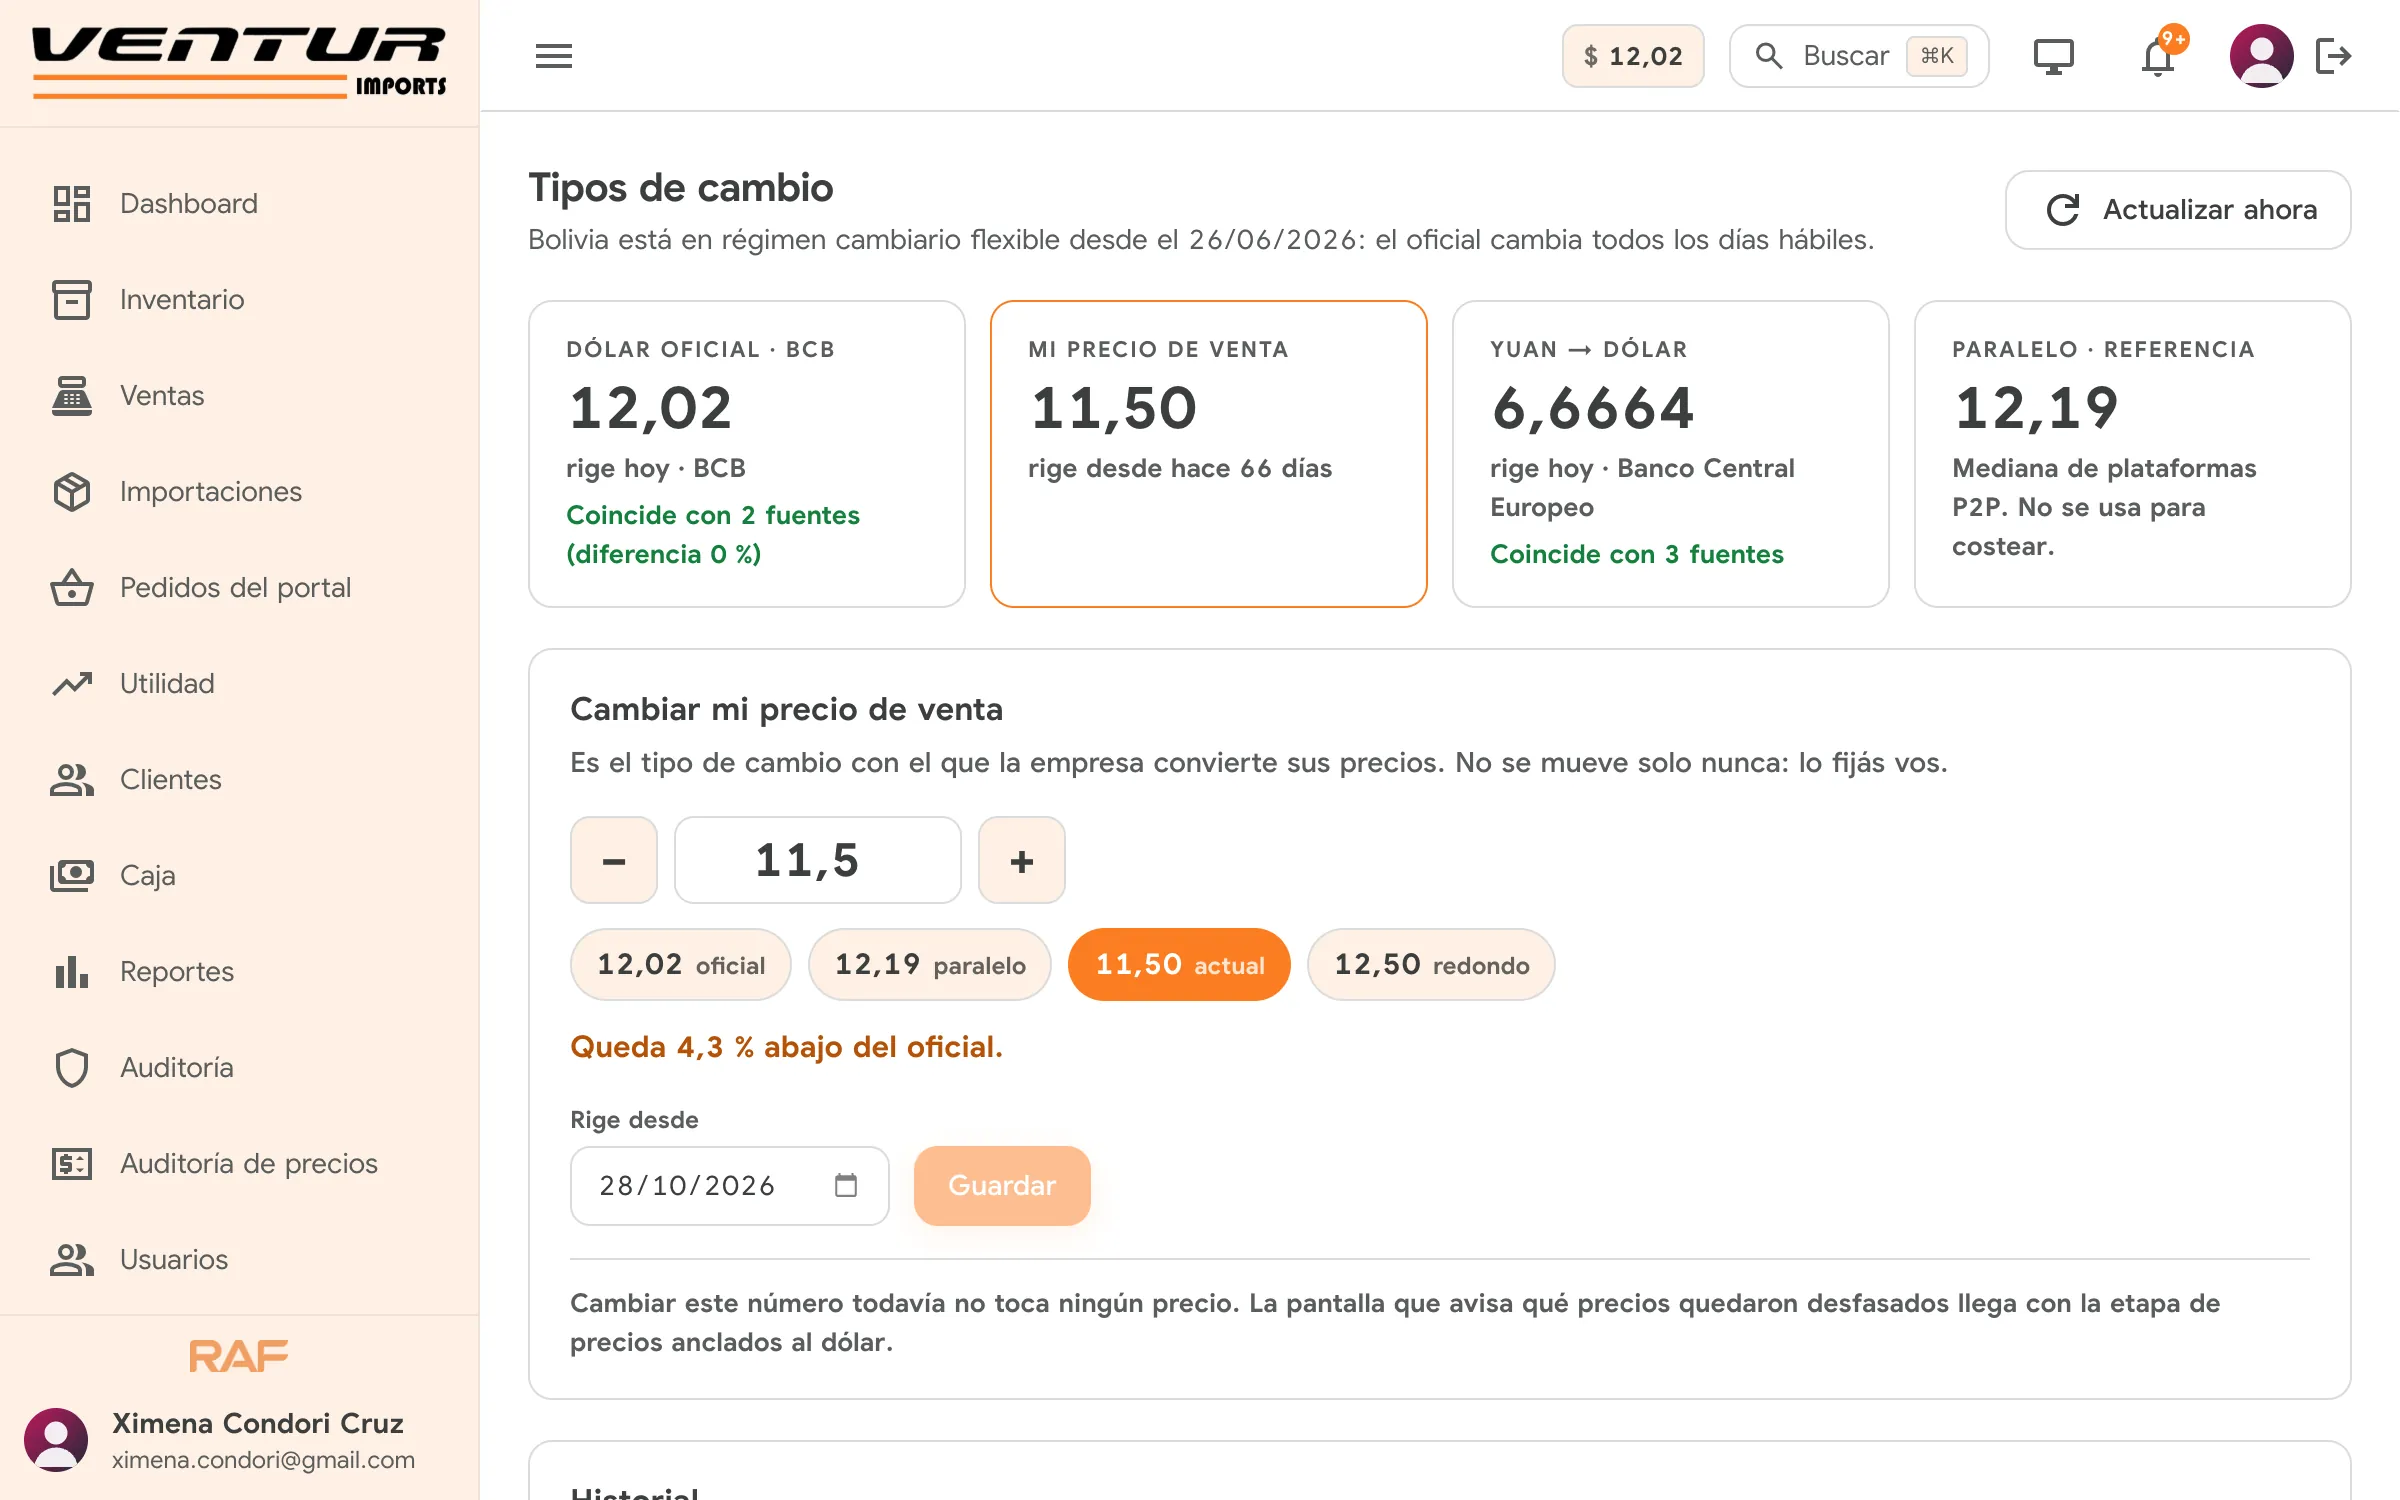Image resolution: width=2400 pixels, height=1500 pixels.
Task: Click the Utilidad trending chart icon
Action: pyautogui.click(x=72, y=684)
